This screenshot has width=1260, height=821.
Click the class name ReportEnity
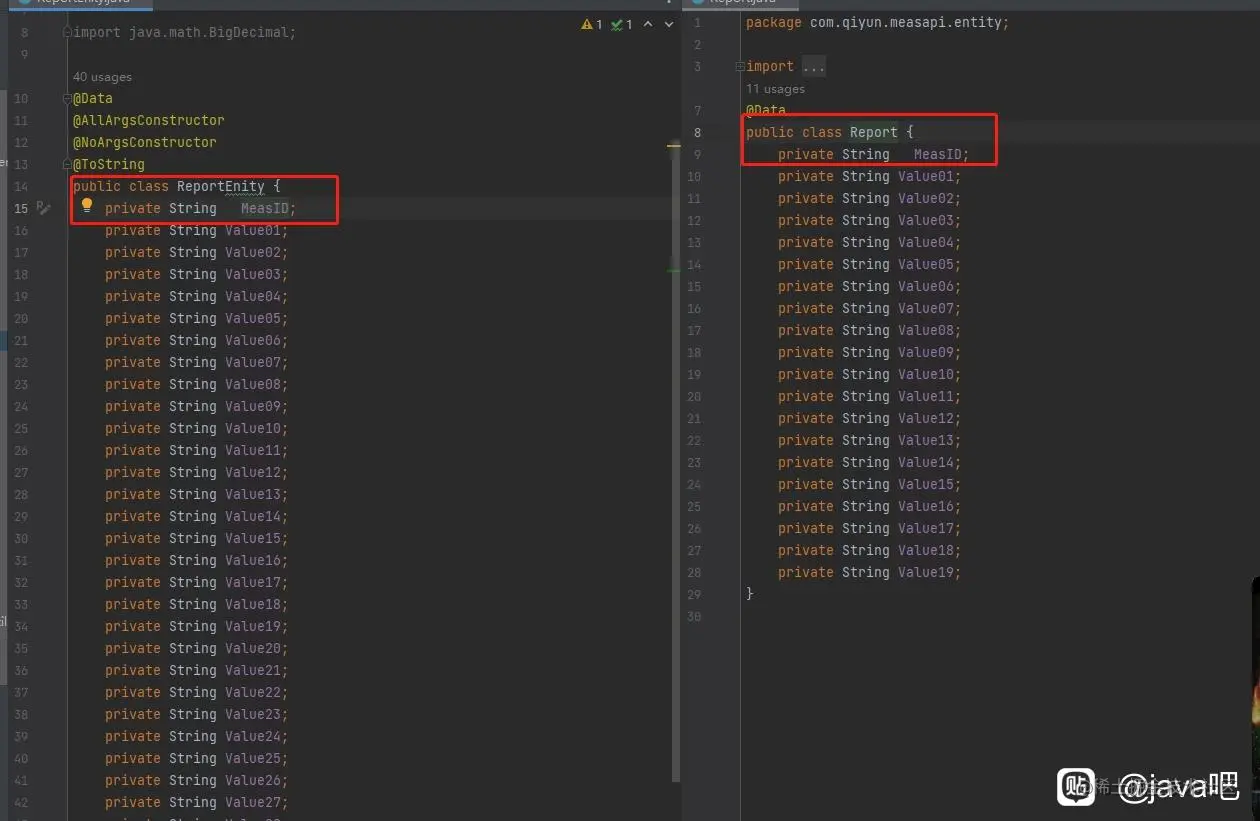point(220,186)
